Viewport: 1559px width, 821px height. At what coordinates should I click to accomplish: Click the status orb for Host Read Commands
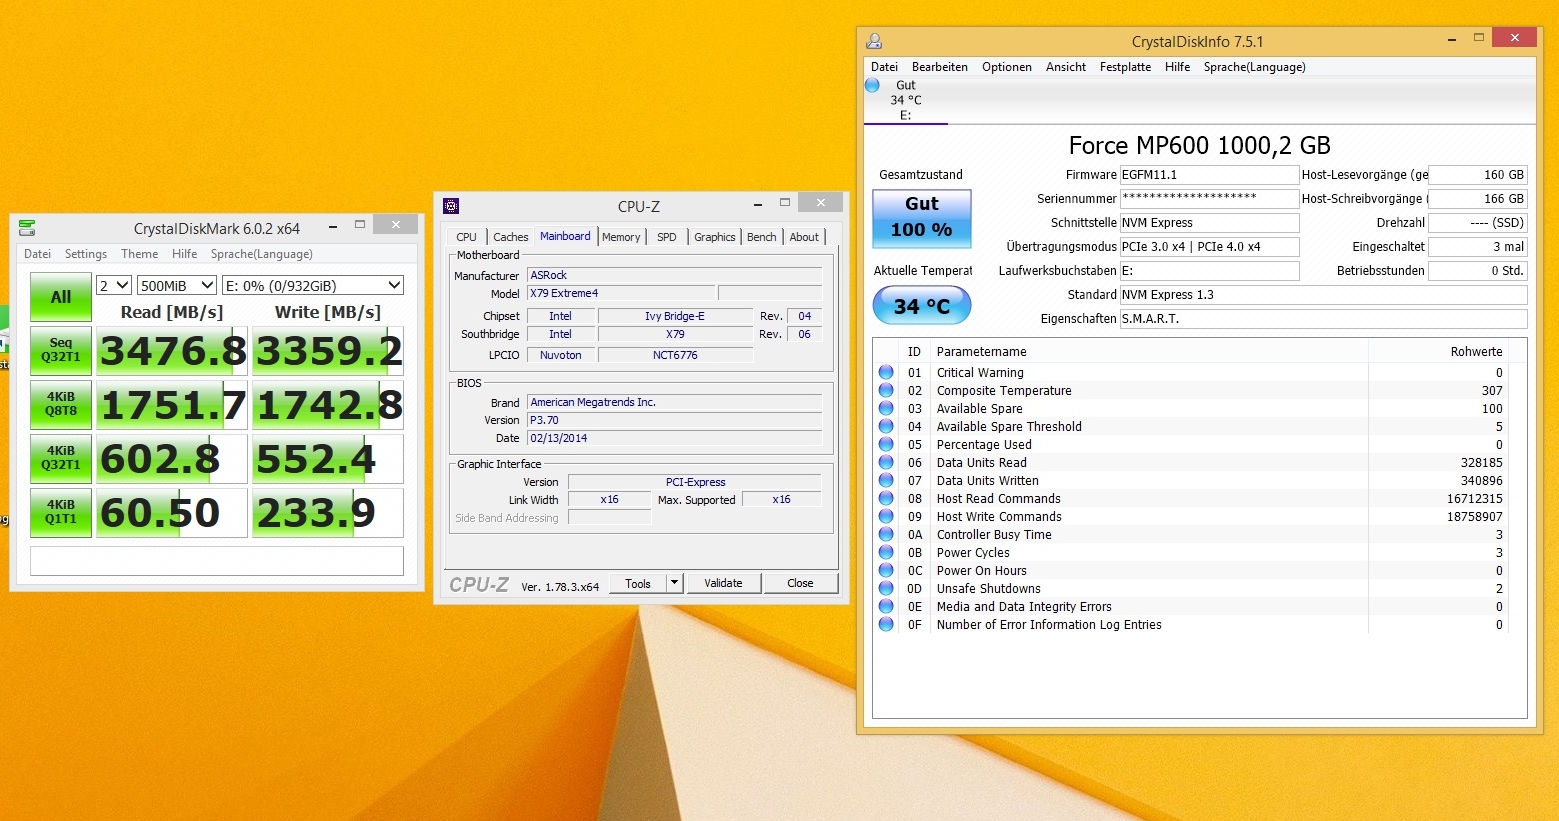click(886, 498)
